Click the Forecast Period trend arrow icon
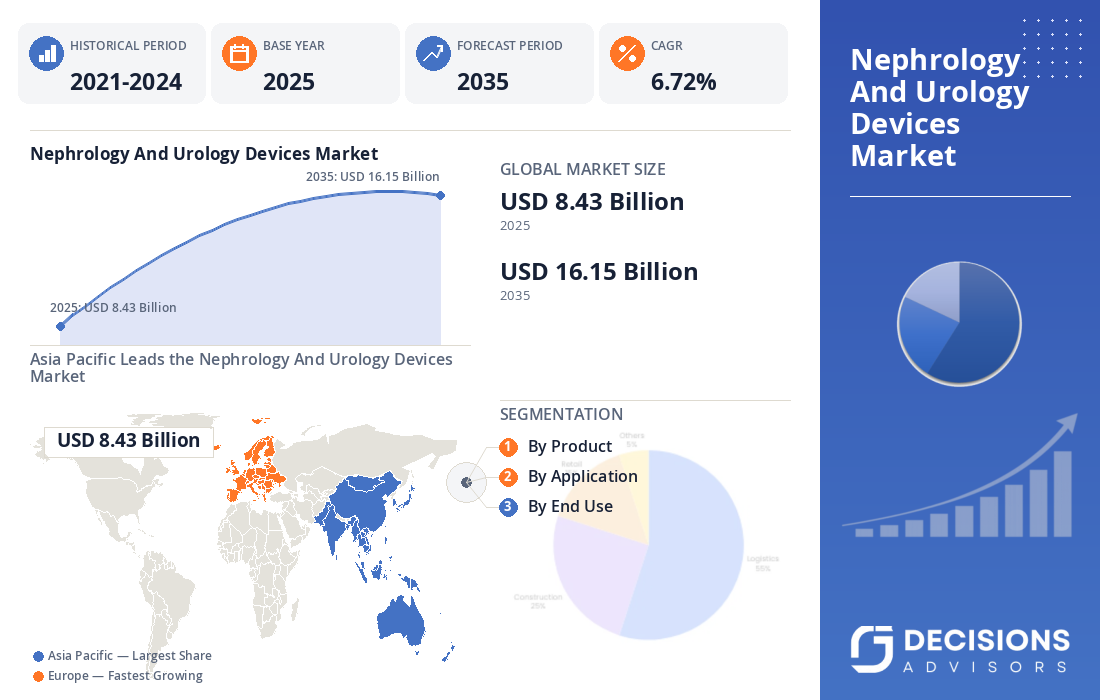Image resolution: width=1100 pixels, height=700 pixels. [x=434, y=53]
